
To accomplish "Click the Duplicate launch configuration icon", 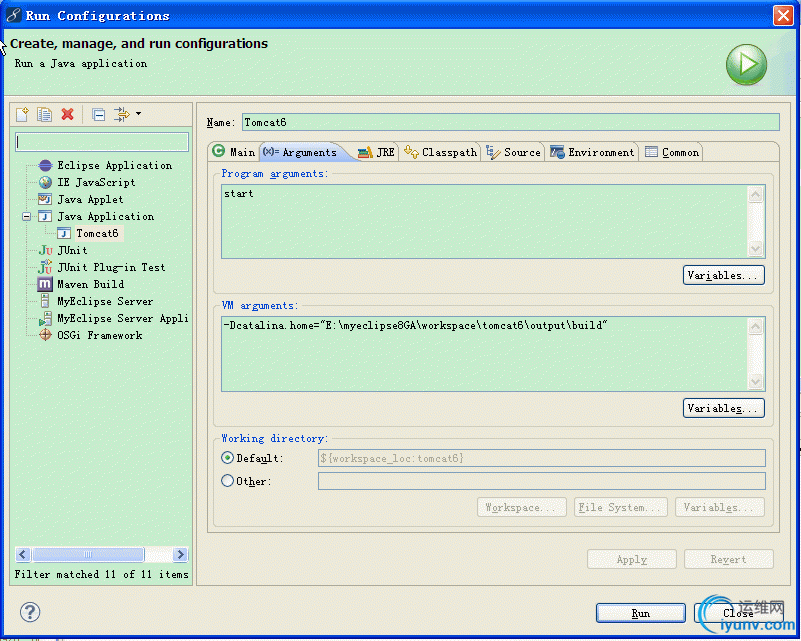I will click(x=44, y=114).
